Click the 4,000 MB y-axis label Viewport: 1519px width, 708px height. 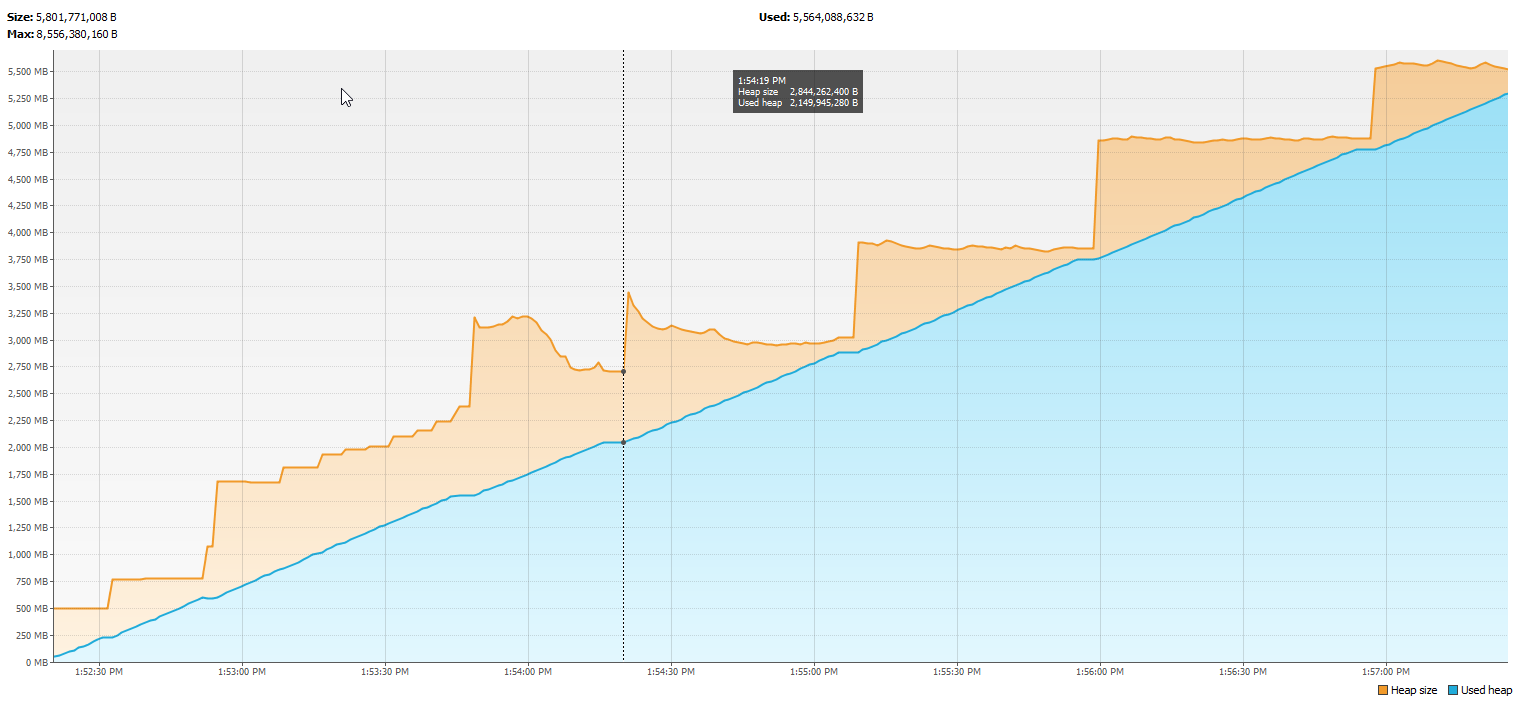[x=27, y=233]
